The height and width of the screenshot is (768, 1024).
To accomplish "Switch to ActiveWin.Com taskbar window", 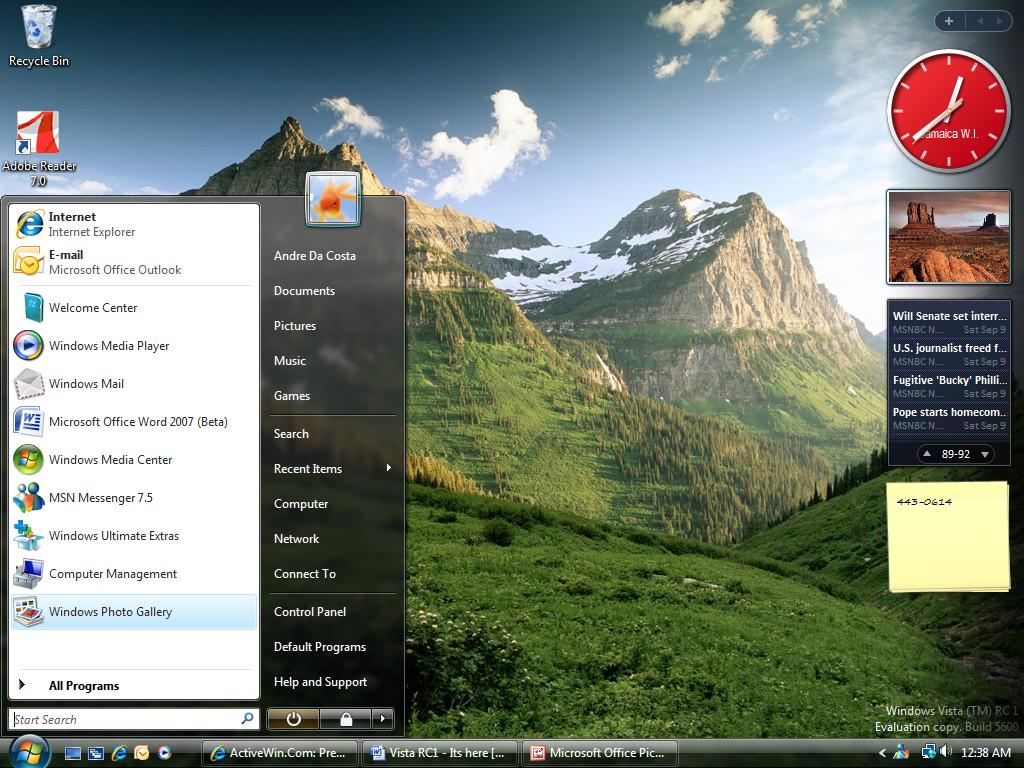I will [x=280, y=753].
